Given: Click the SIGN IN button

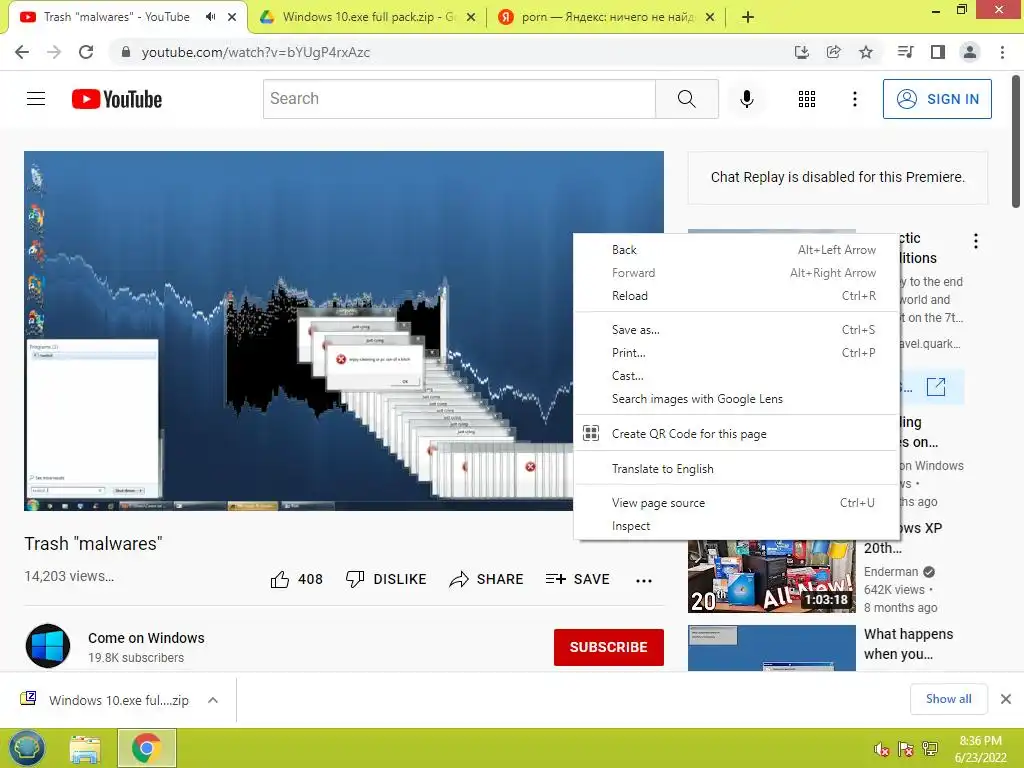Looking at the screenshot, I should coord(937,99).
